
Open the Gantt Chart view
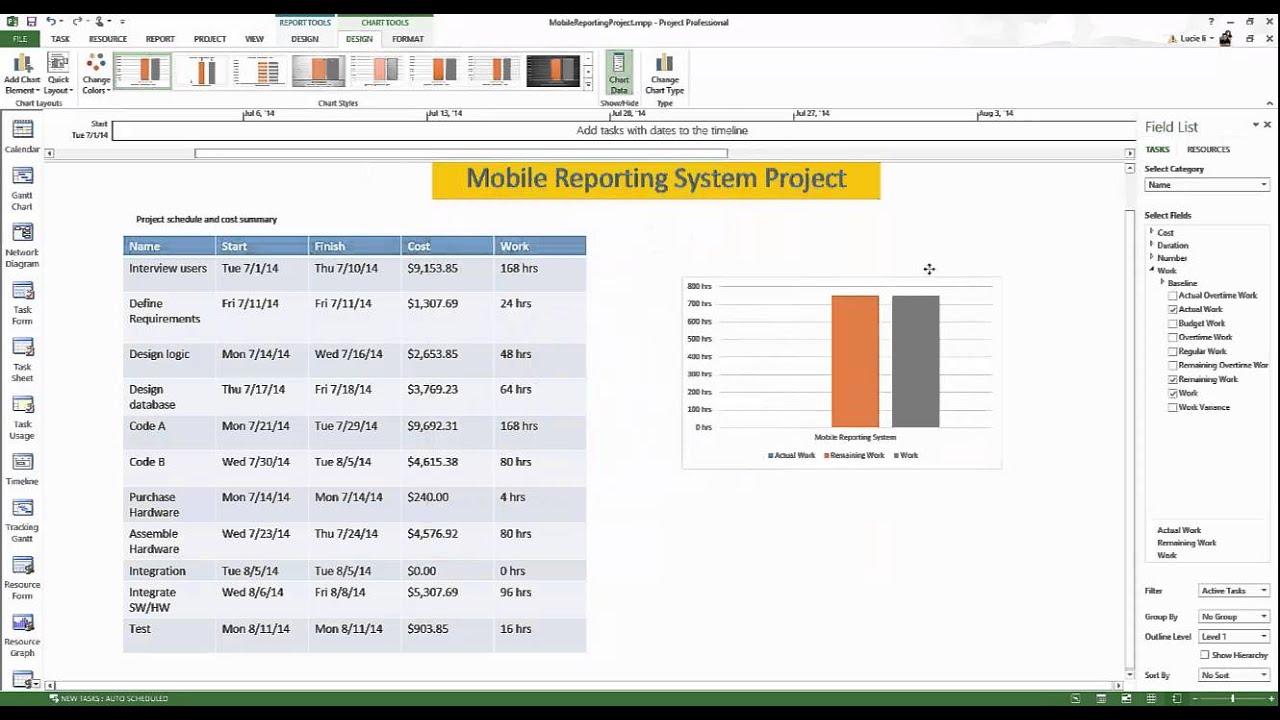coord(22,189)
